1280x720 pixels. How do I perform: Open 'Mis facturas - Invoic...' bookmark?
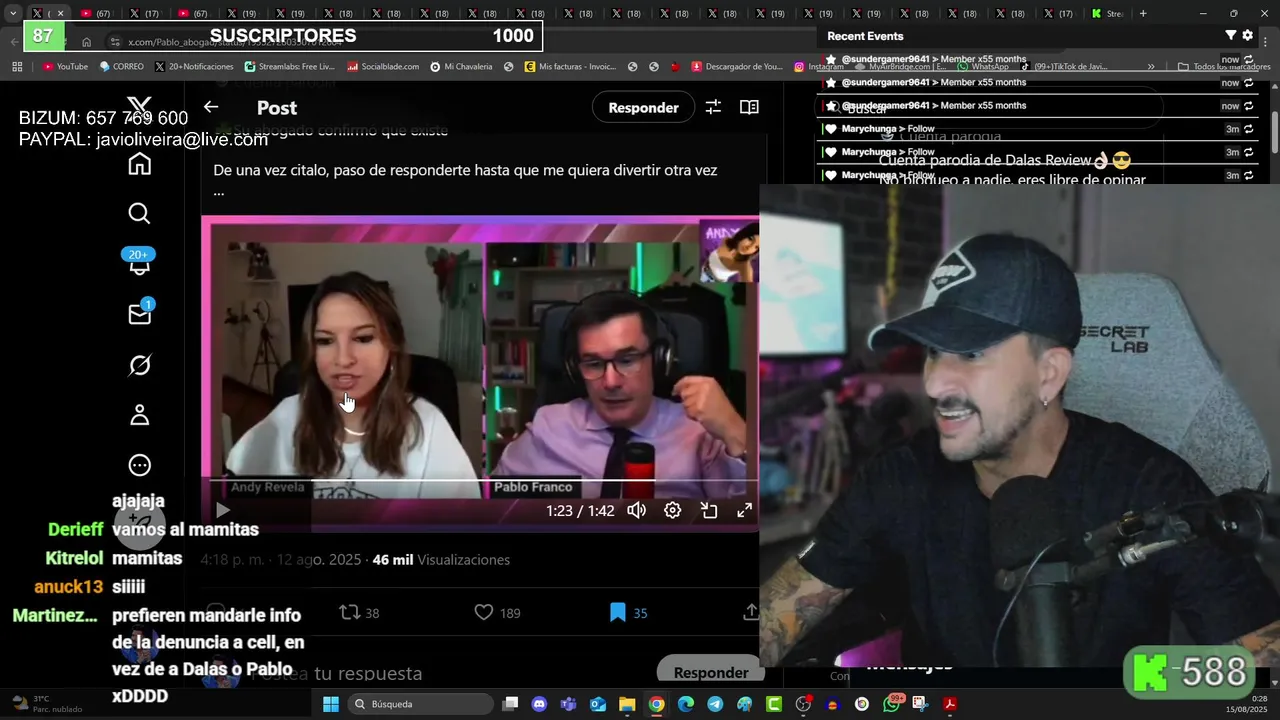570,67
